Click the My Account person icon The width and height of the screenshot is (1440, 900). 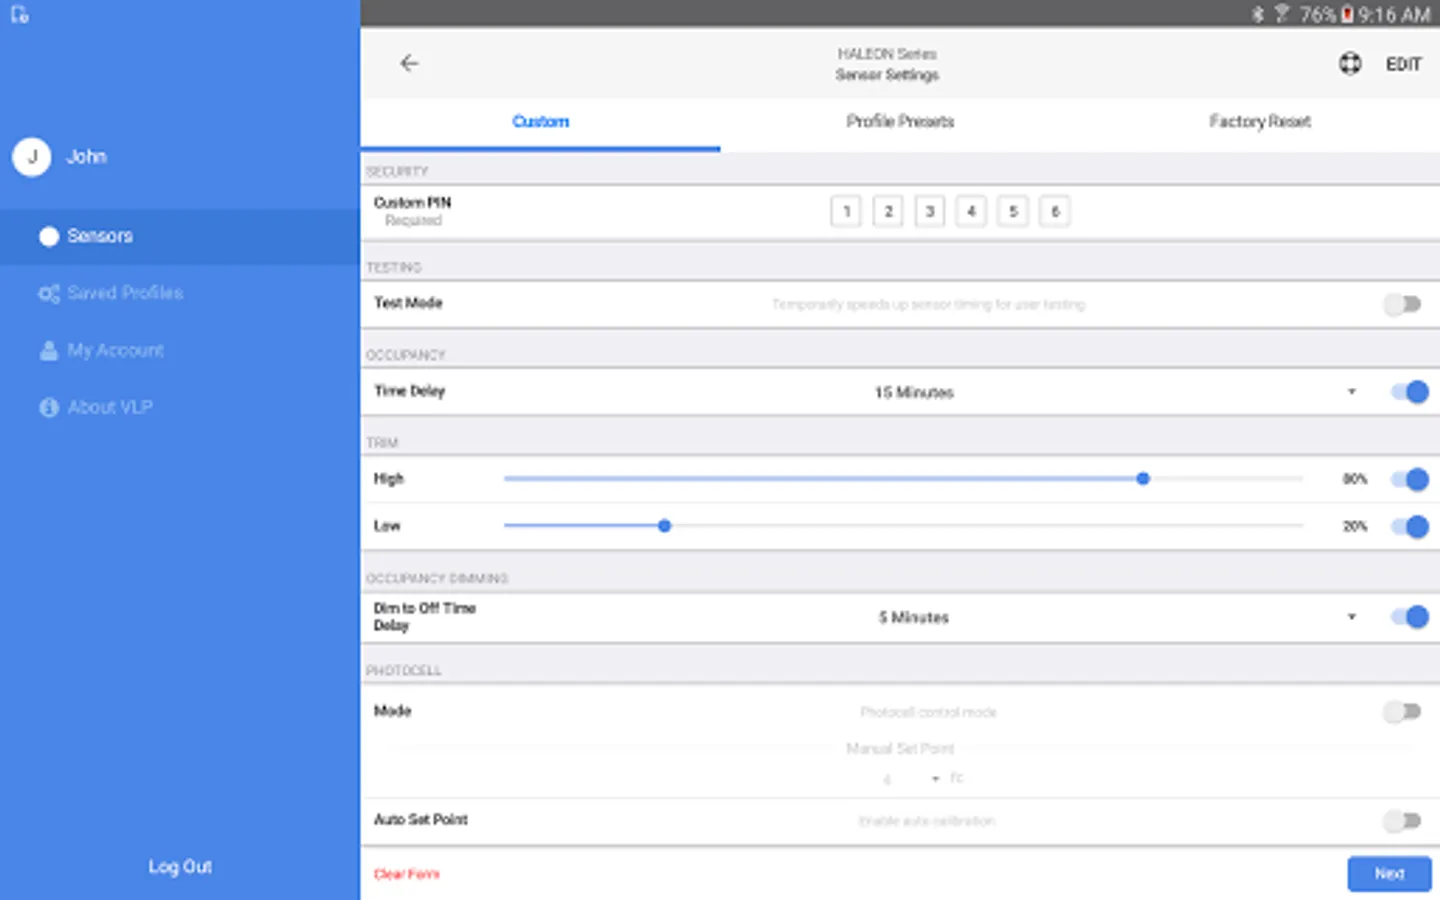(x=48, y=350)
